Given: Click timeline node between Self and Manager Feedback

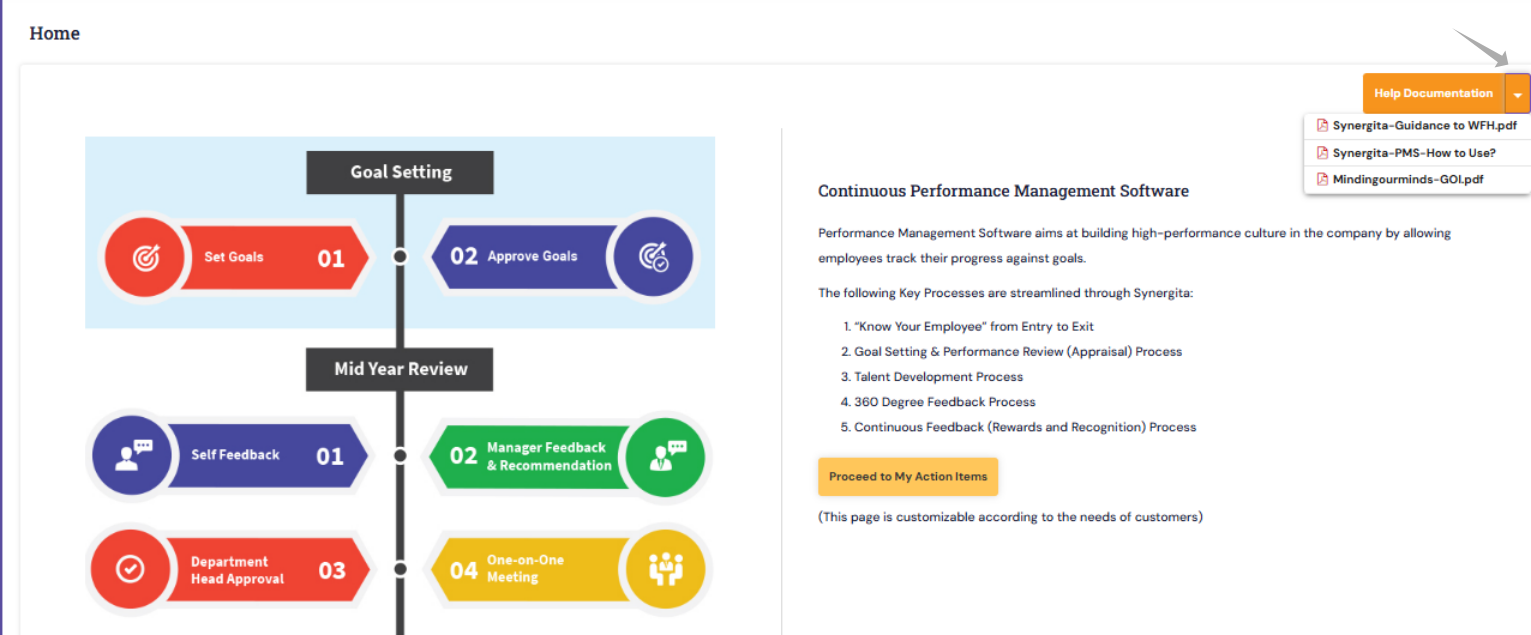Looking at the screenshot, I should click(400, 456).
